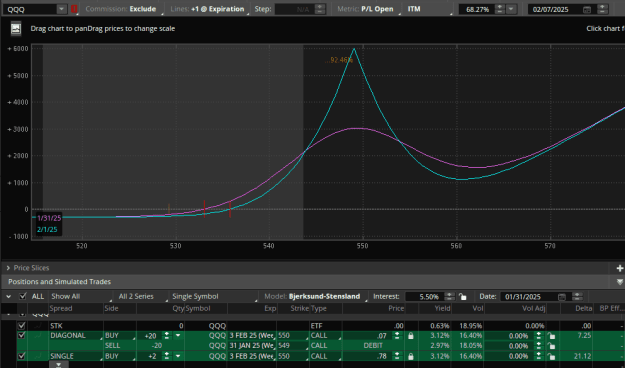Open the Show All filter dropdown

pos(81,296)
